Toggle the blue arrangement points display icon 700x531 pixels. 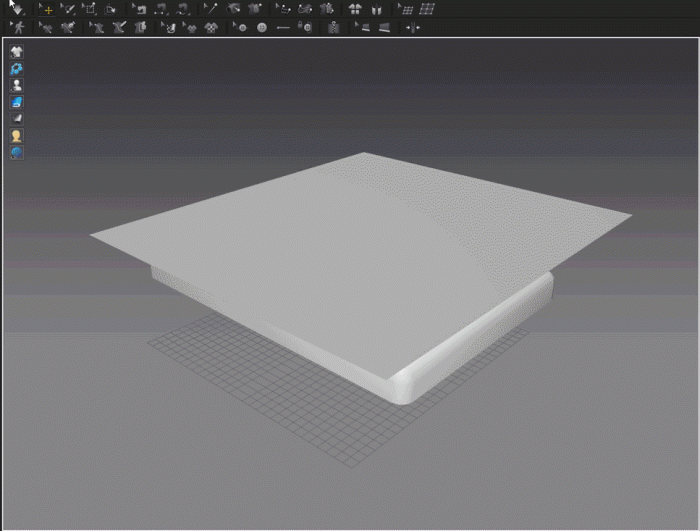(x=17, y=69)
